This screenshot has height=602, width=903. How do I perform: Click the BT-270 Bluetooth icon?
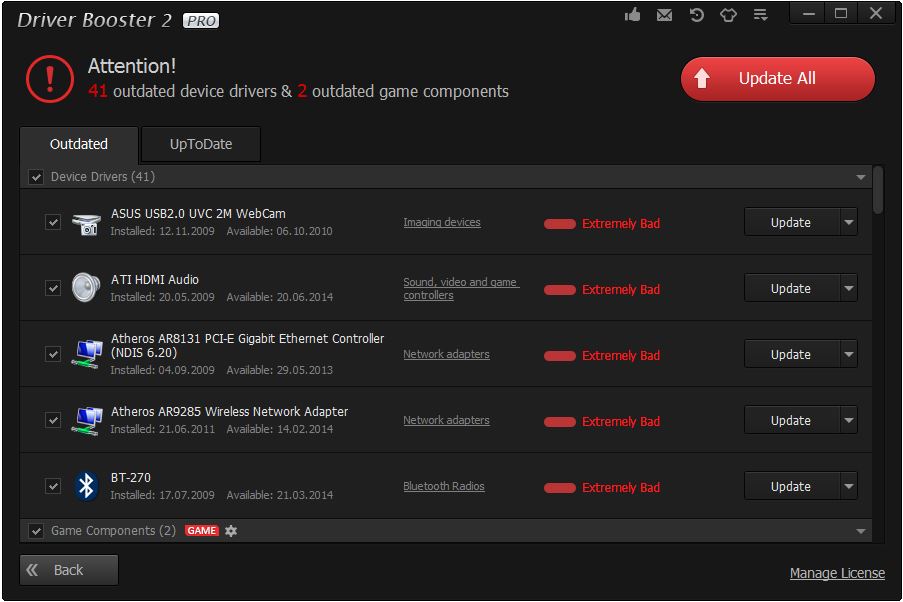click(86, 486)
